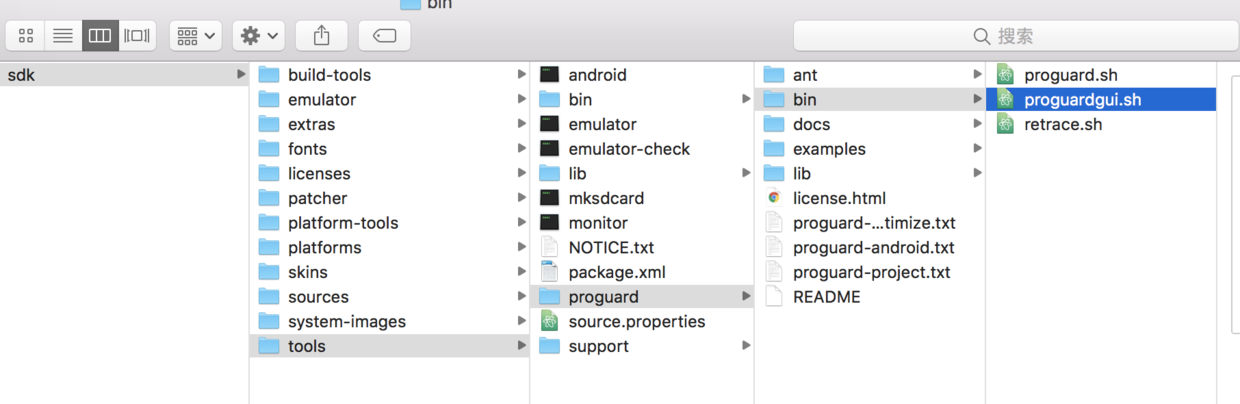Switch to icon view mode
The image size is (1240, 404).
26,35
